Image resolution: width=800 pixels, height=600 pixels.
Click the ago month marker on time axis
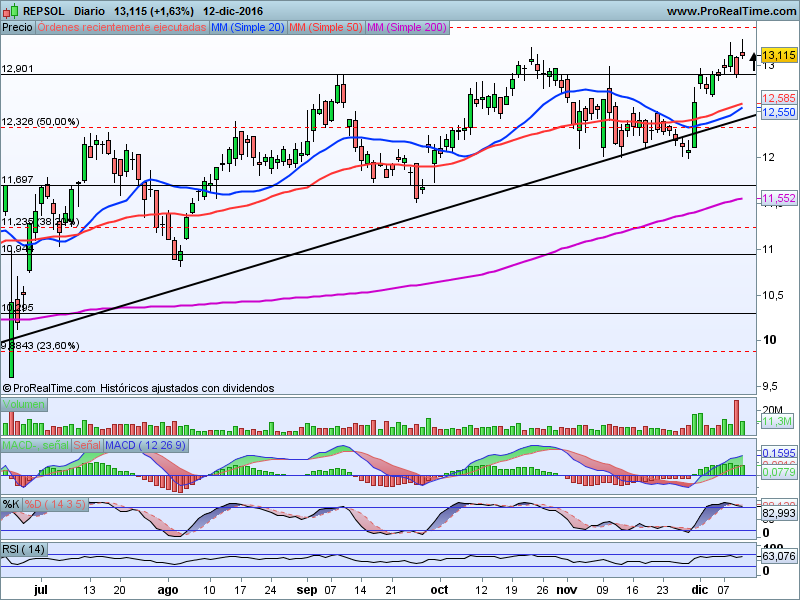(168, 590)
